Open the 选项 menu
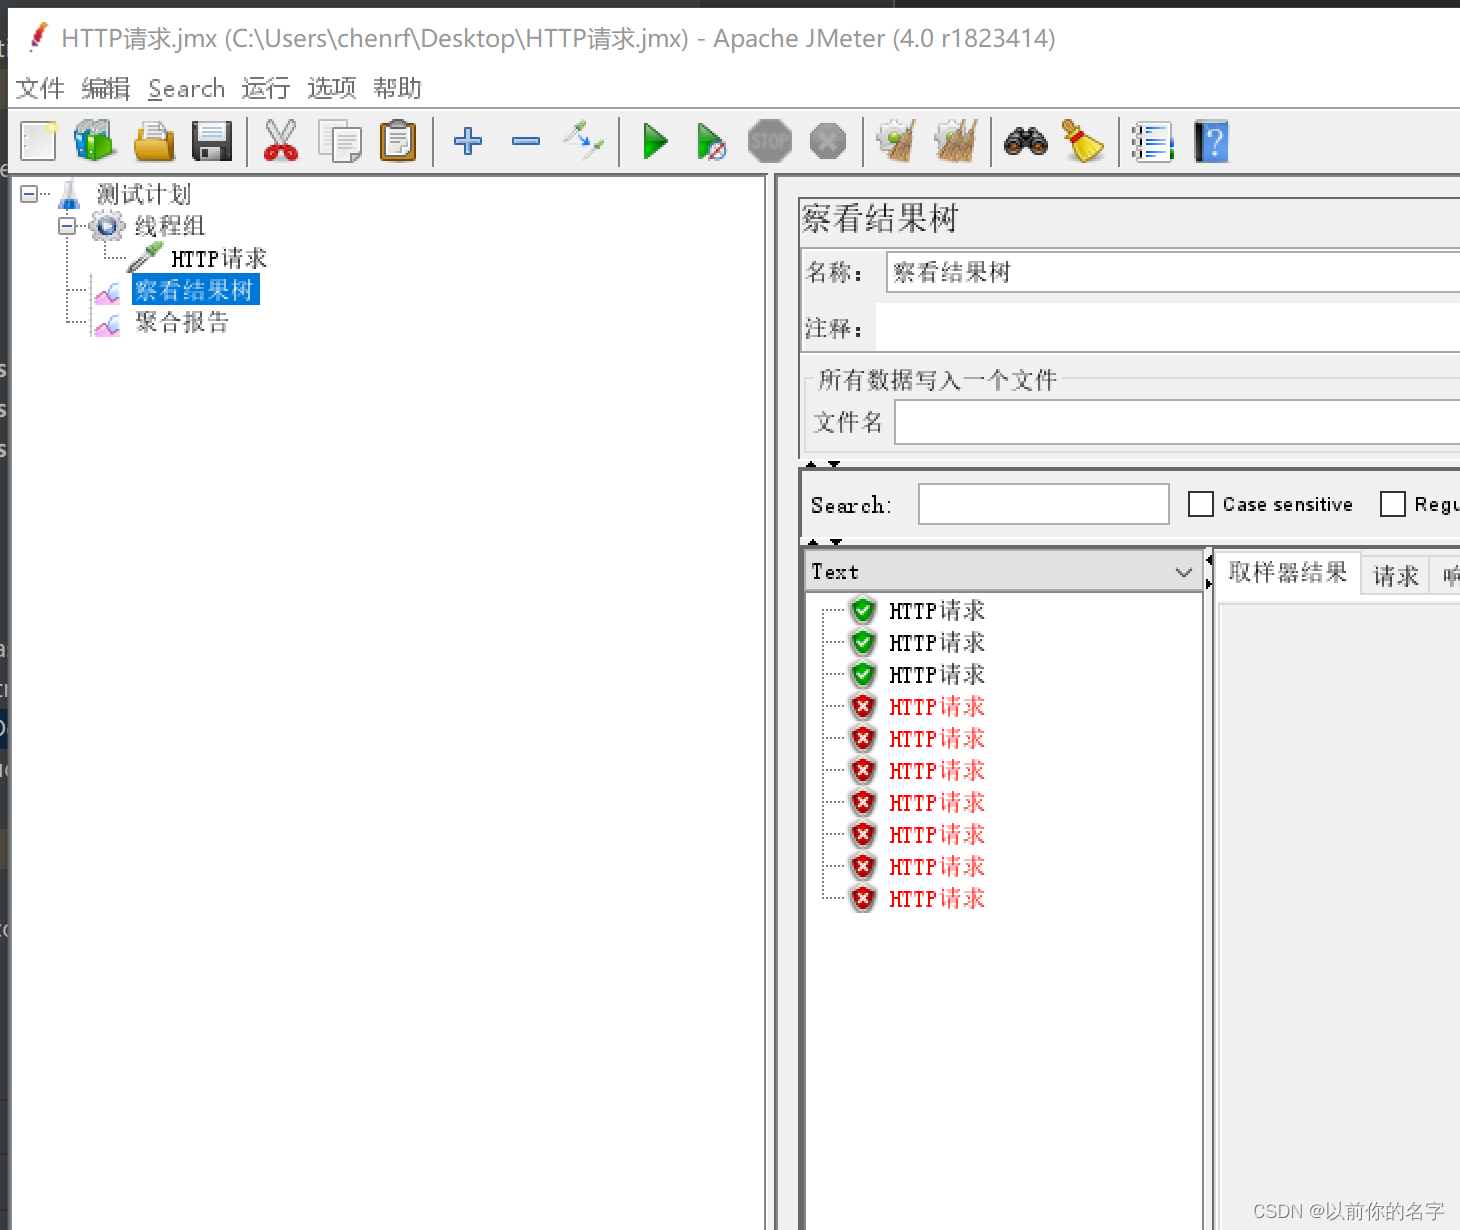The image size is (1460, 1230). [332, 88]
